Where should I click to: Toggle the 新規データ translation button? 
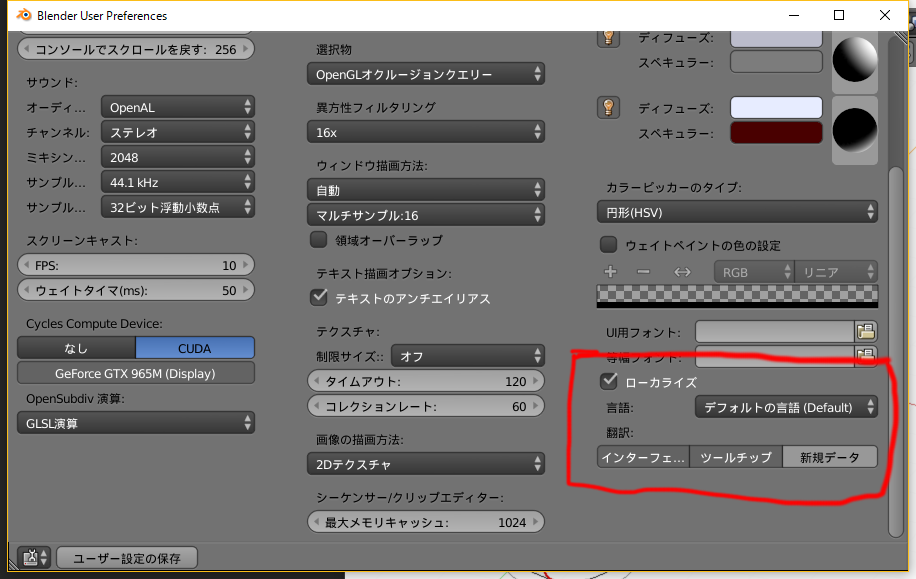click(830, 457)
